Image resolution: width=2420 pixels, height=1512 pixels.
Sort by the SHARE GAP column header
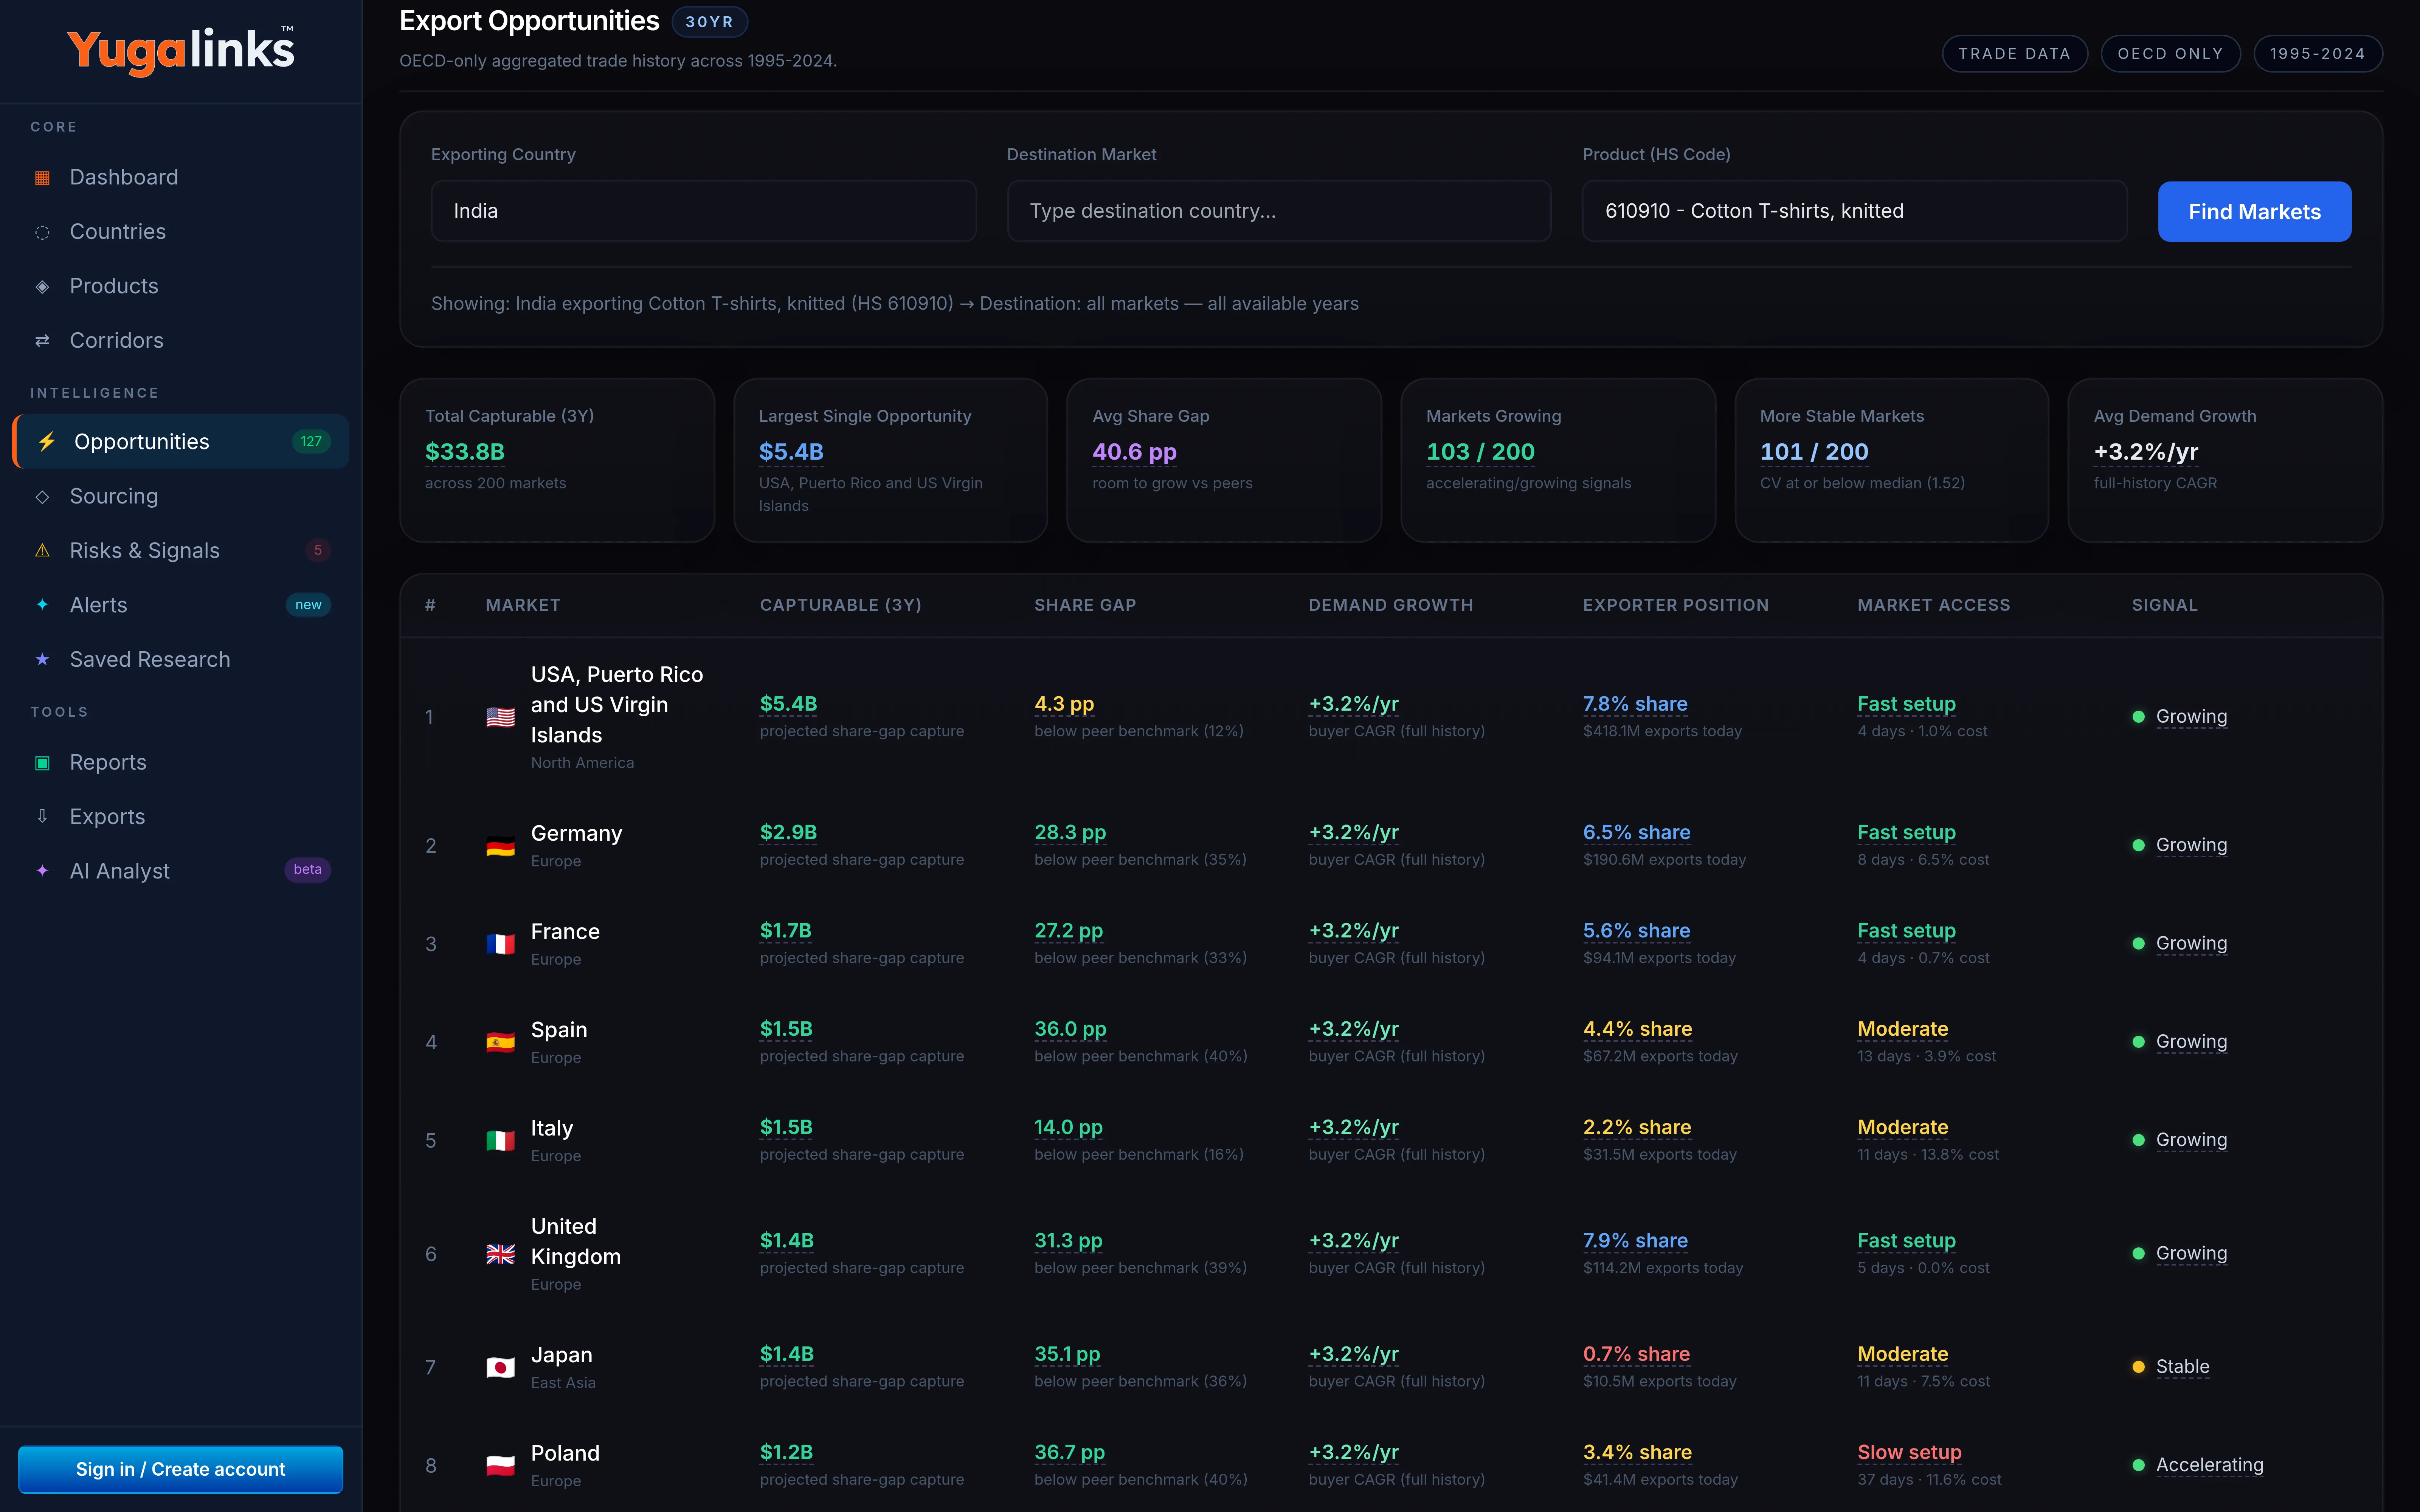tap(1085, 605)
